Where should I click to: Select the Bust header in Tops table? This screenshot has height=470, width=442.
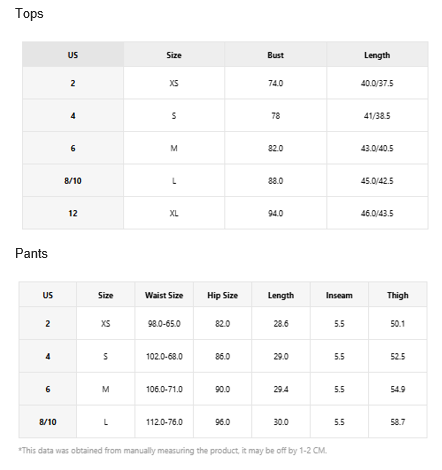275,55
